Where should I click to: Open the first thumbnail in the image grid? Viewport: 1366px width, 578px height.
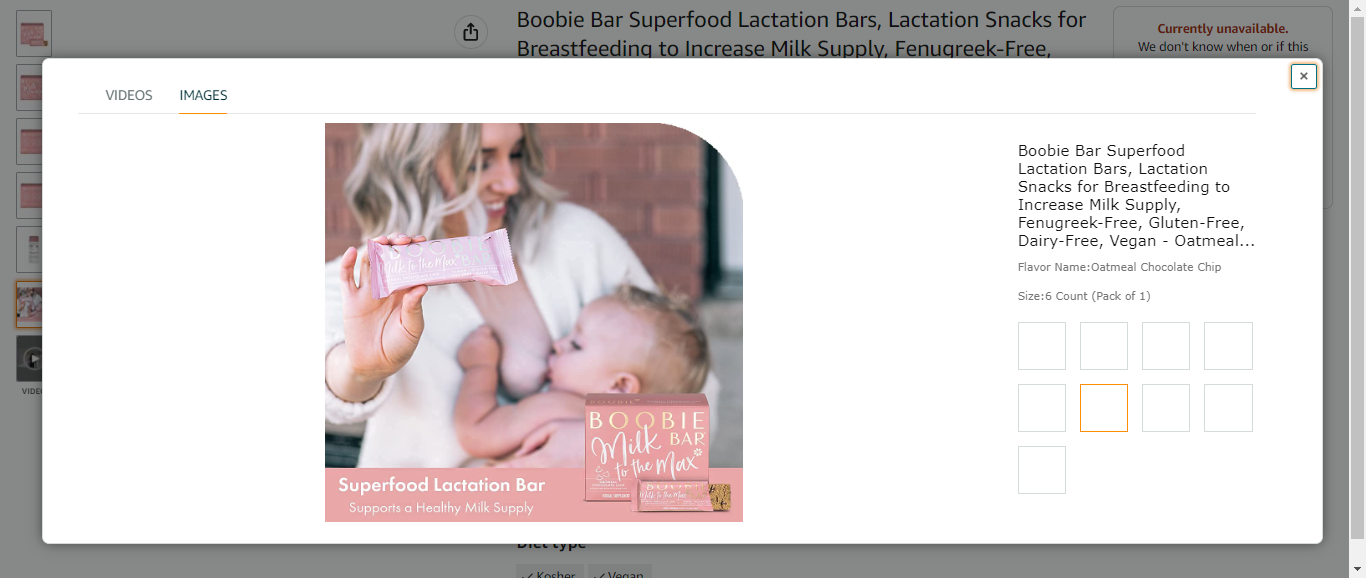click(x=1042, y=346)
